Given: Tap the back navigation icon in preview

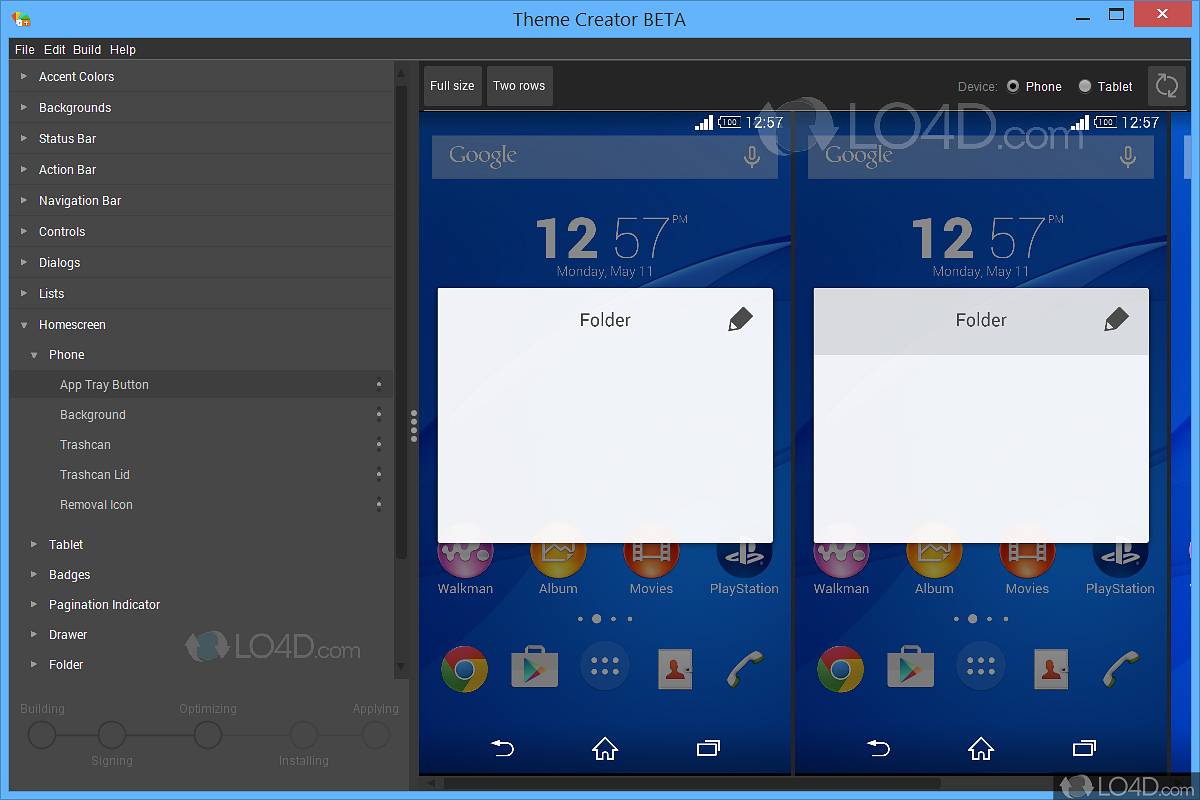Looking at the screenshot, I should click(x=503, y=747).
